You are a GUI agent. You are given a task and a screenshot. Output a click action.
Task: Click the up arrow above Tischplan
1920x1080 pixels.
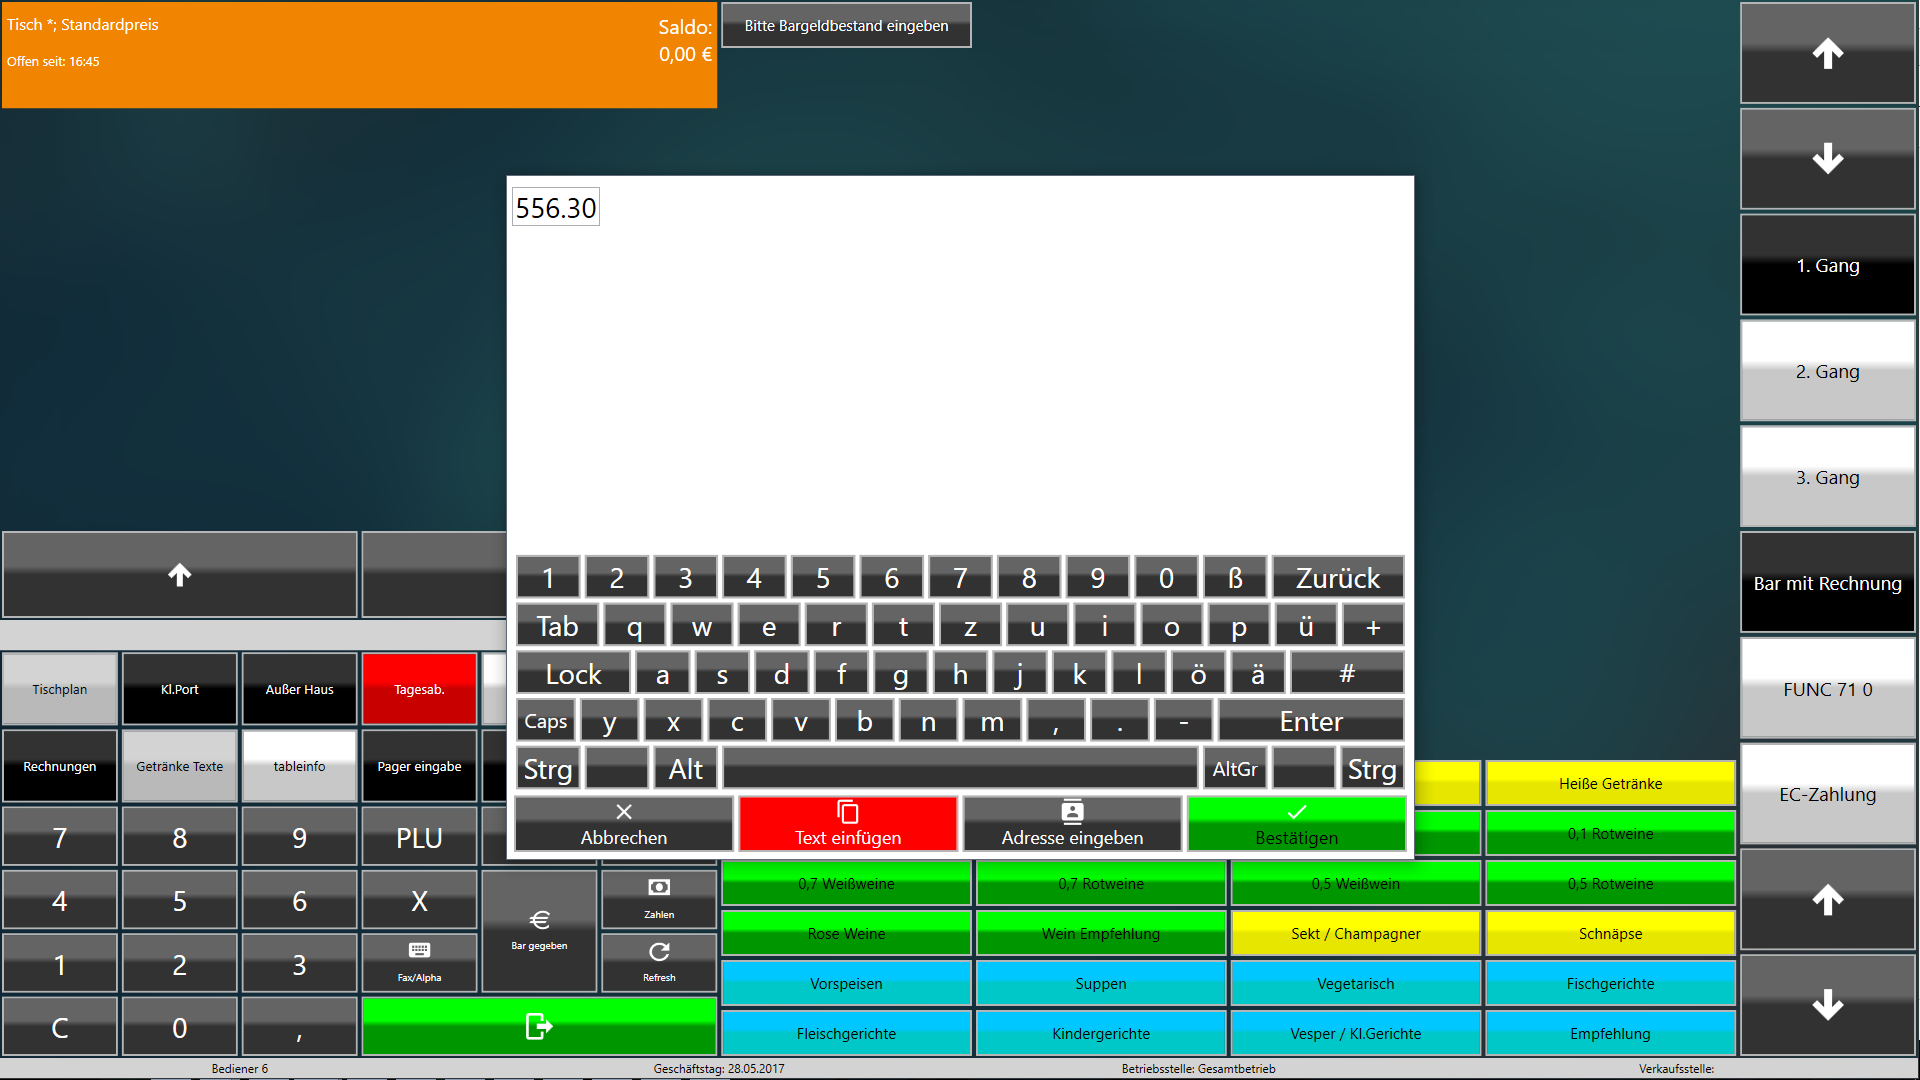pos(180,575)
